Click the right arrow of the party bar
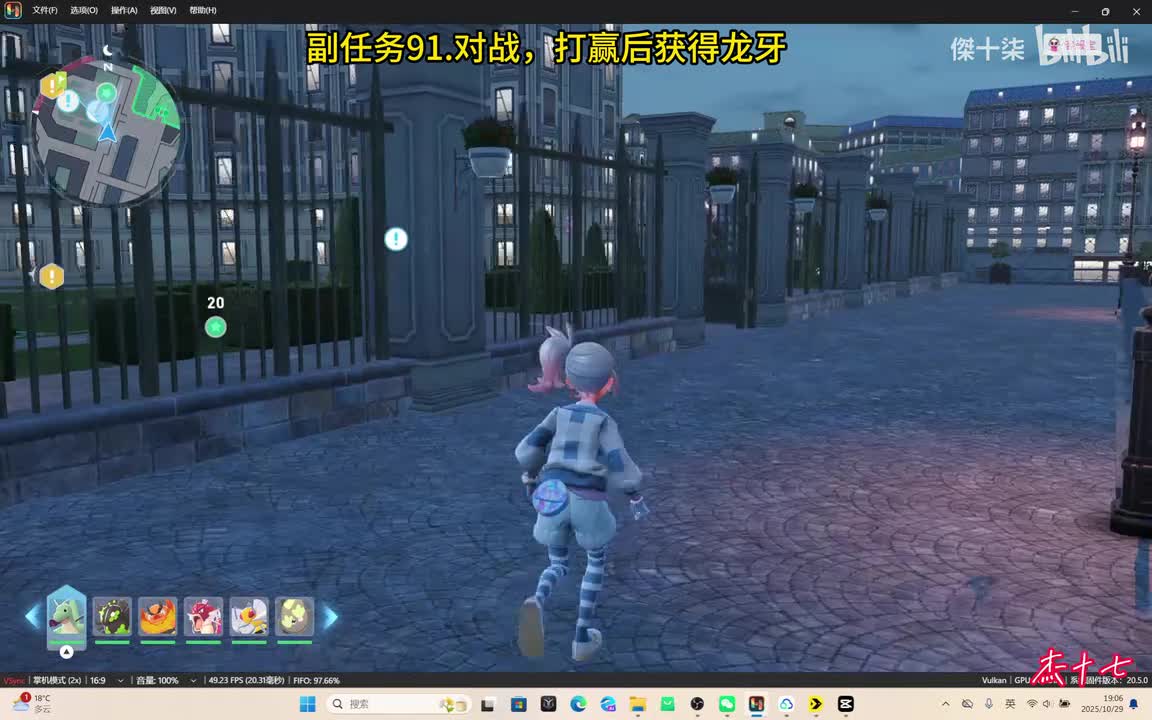 331,616
